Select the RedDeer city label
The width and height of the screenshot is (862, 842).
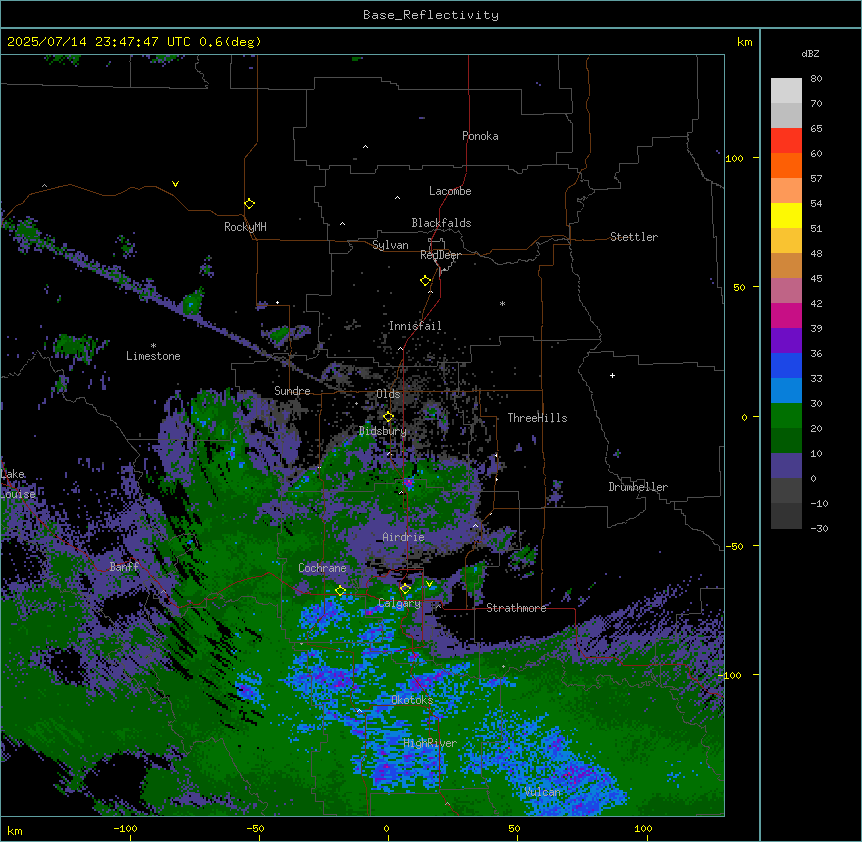440,255
